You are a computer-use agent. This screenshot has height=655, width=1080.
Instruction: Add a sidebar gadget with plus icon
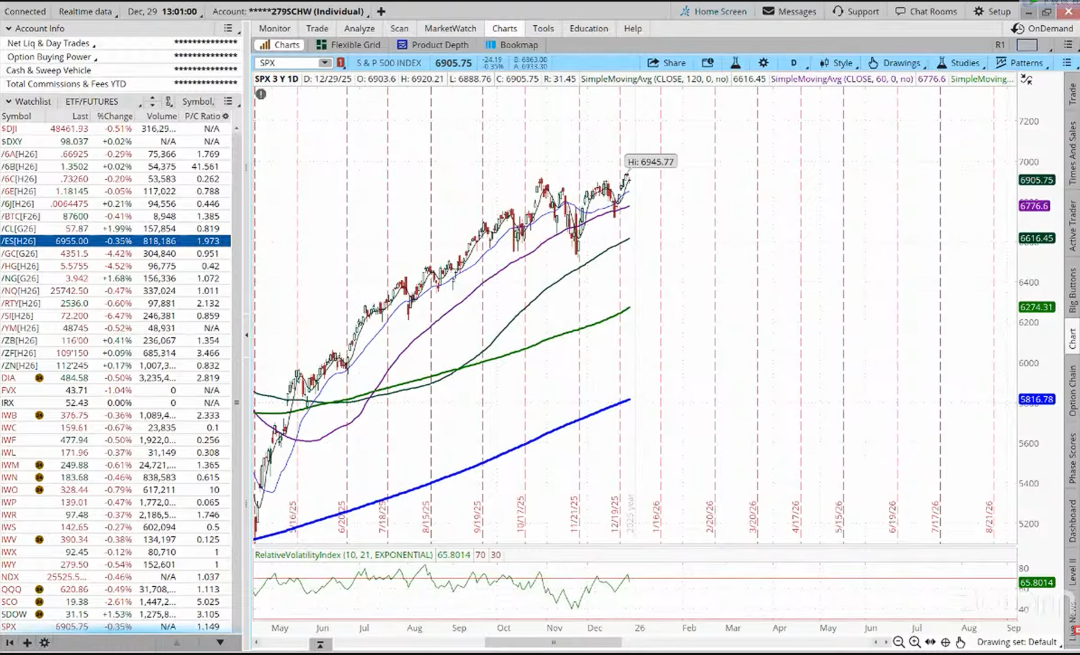point(27,643)
